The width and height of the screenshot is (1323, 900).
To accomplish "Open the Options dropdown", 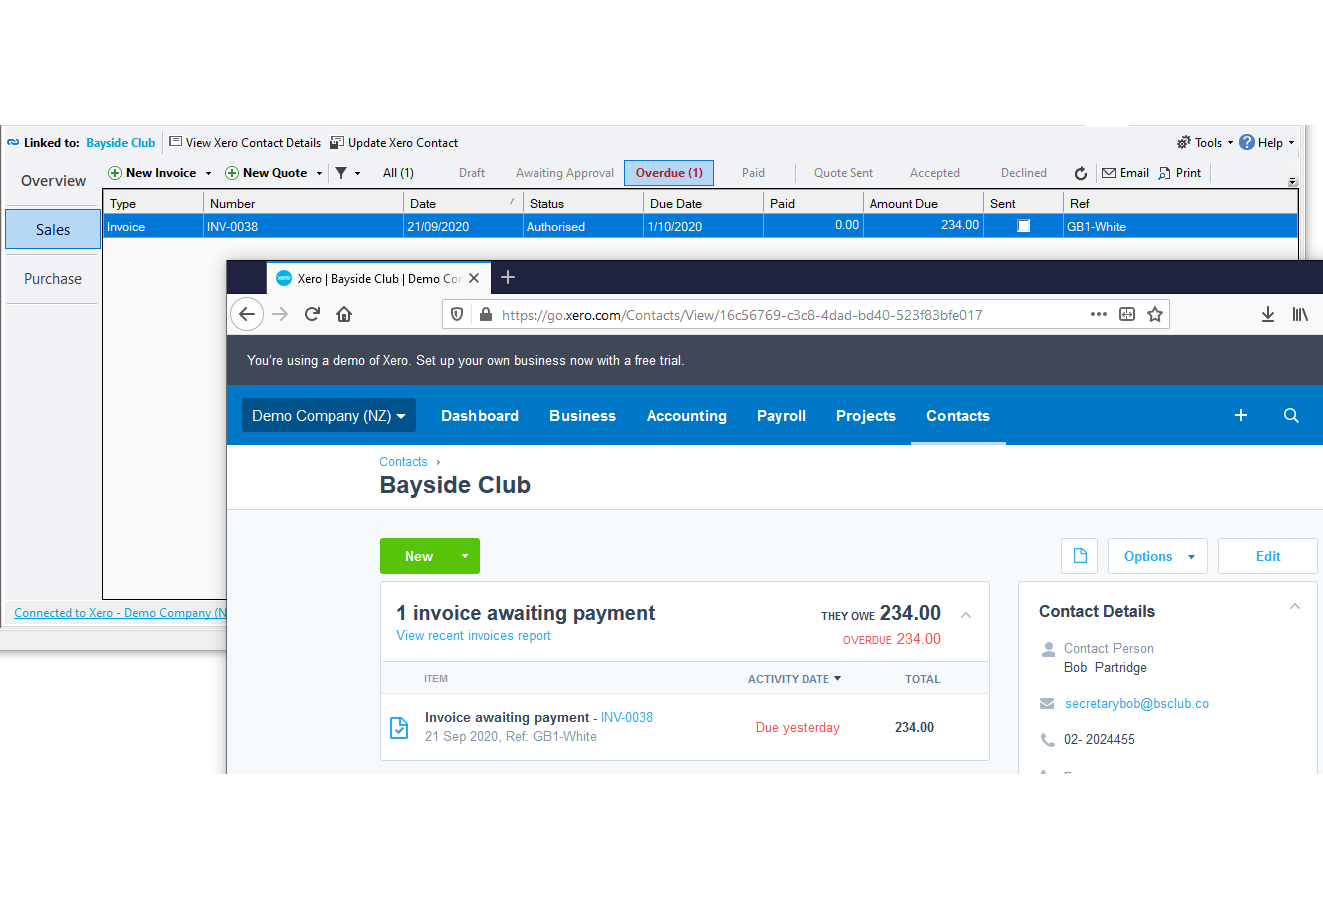I will coord(1158,556).
